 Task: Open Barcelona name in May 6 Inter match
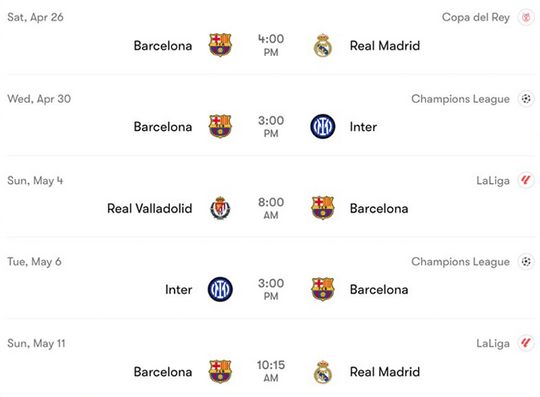pos(379,290)
